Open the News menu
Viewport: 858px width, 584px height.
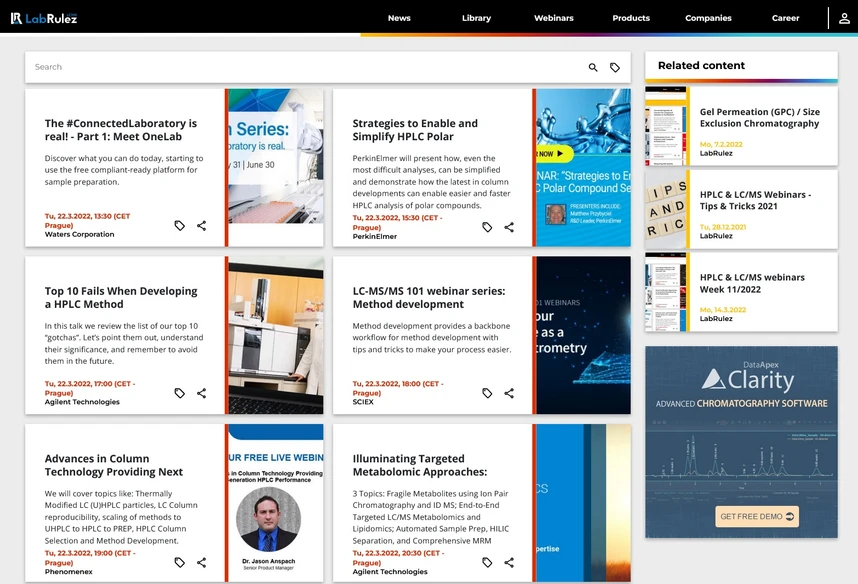point(399,18)
